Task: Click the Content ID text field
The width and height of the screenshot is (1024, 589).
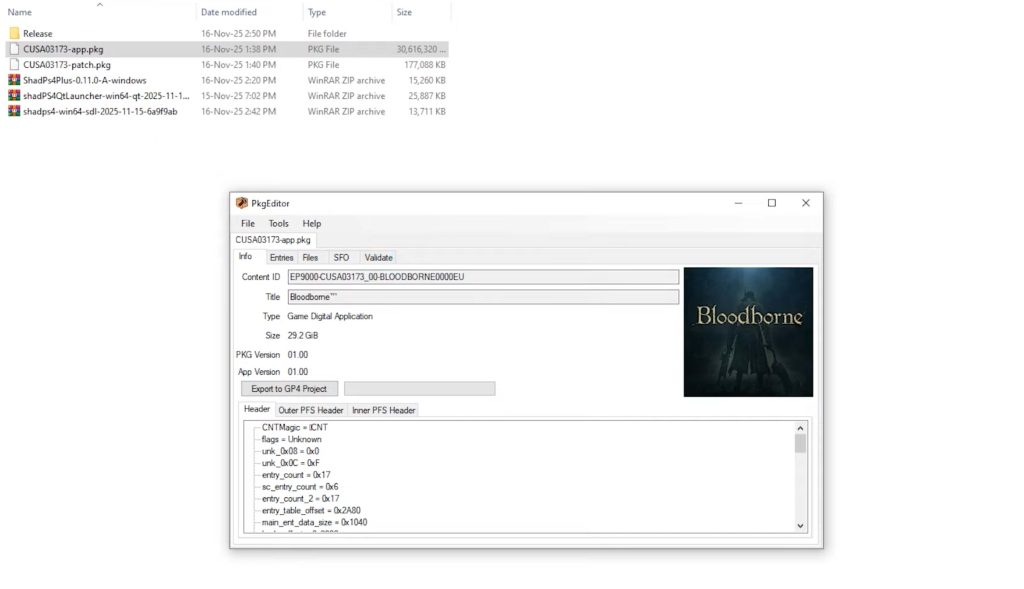Action: [482, 277]
